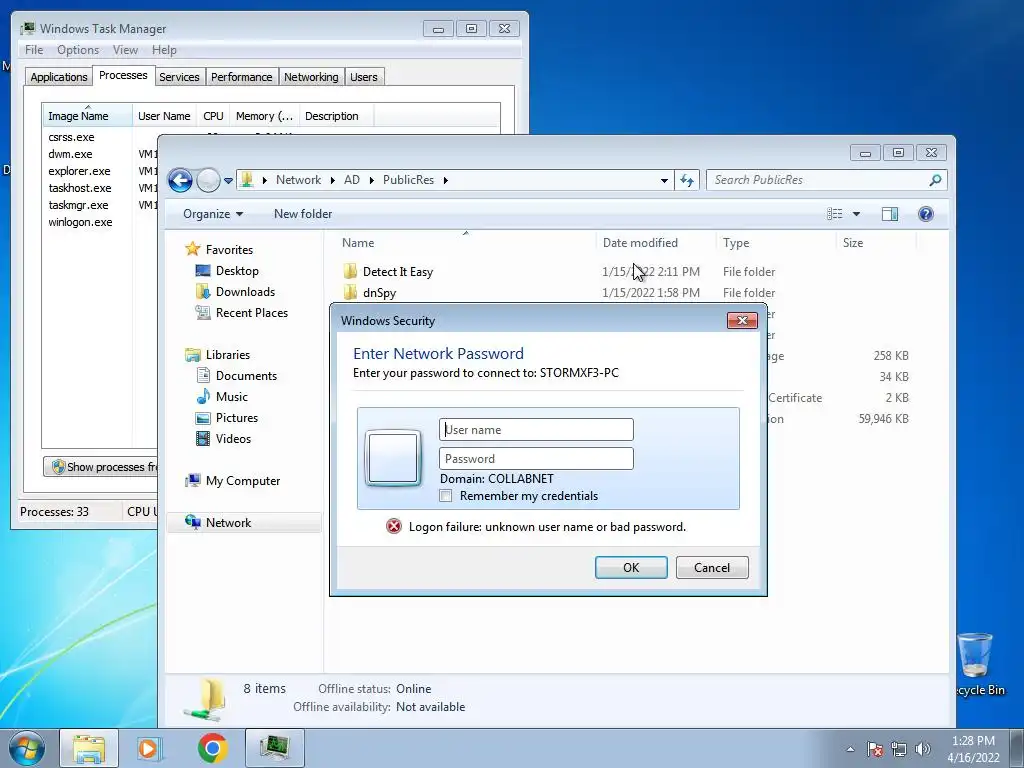Open the address bar history dropdown
Image resolution: width=1024 pixels, height=768 pixels.
point(664,180)
